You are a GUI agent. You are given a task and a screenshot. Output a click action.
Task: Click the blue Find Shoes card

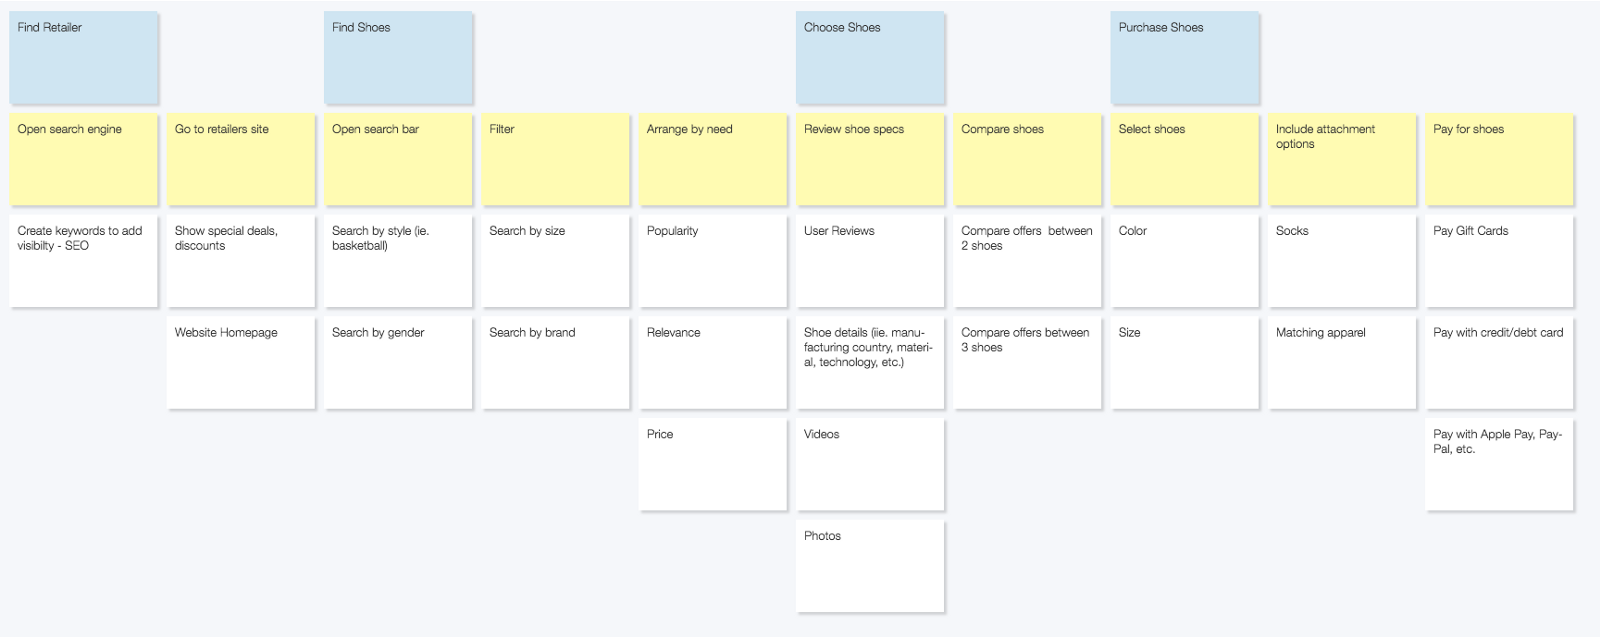(398, 57)
